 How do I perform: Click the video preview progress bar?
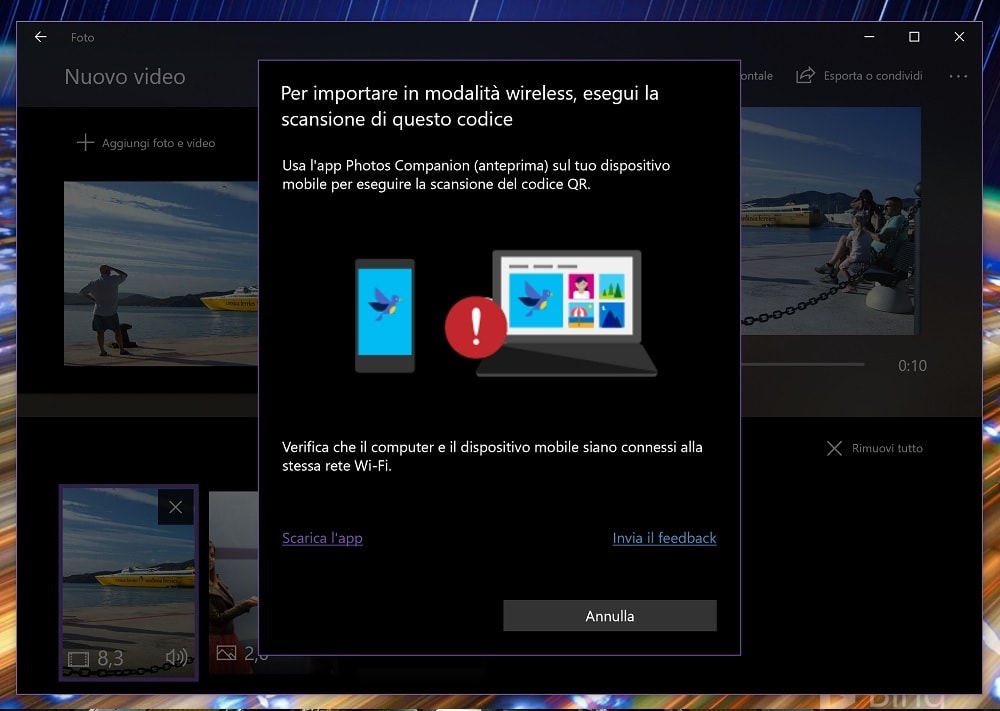[802, 365]
